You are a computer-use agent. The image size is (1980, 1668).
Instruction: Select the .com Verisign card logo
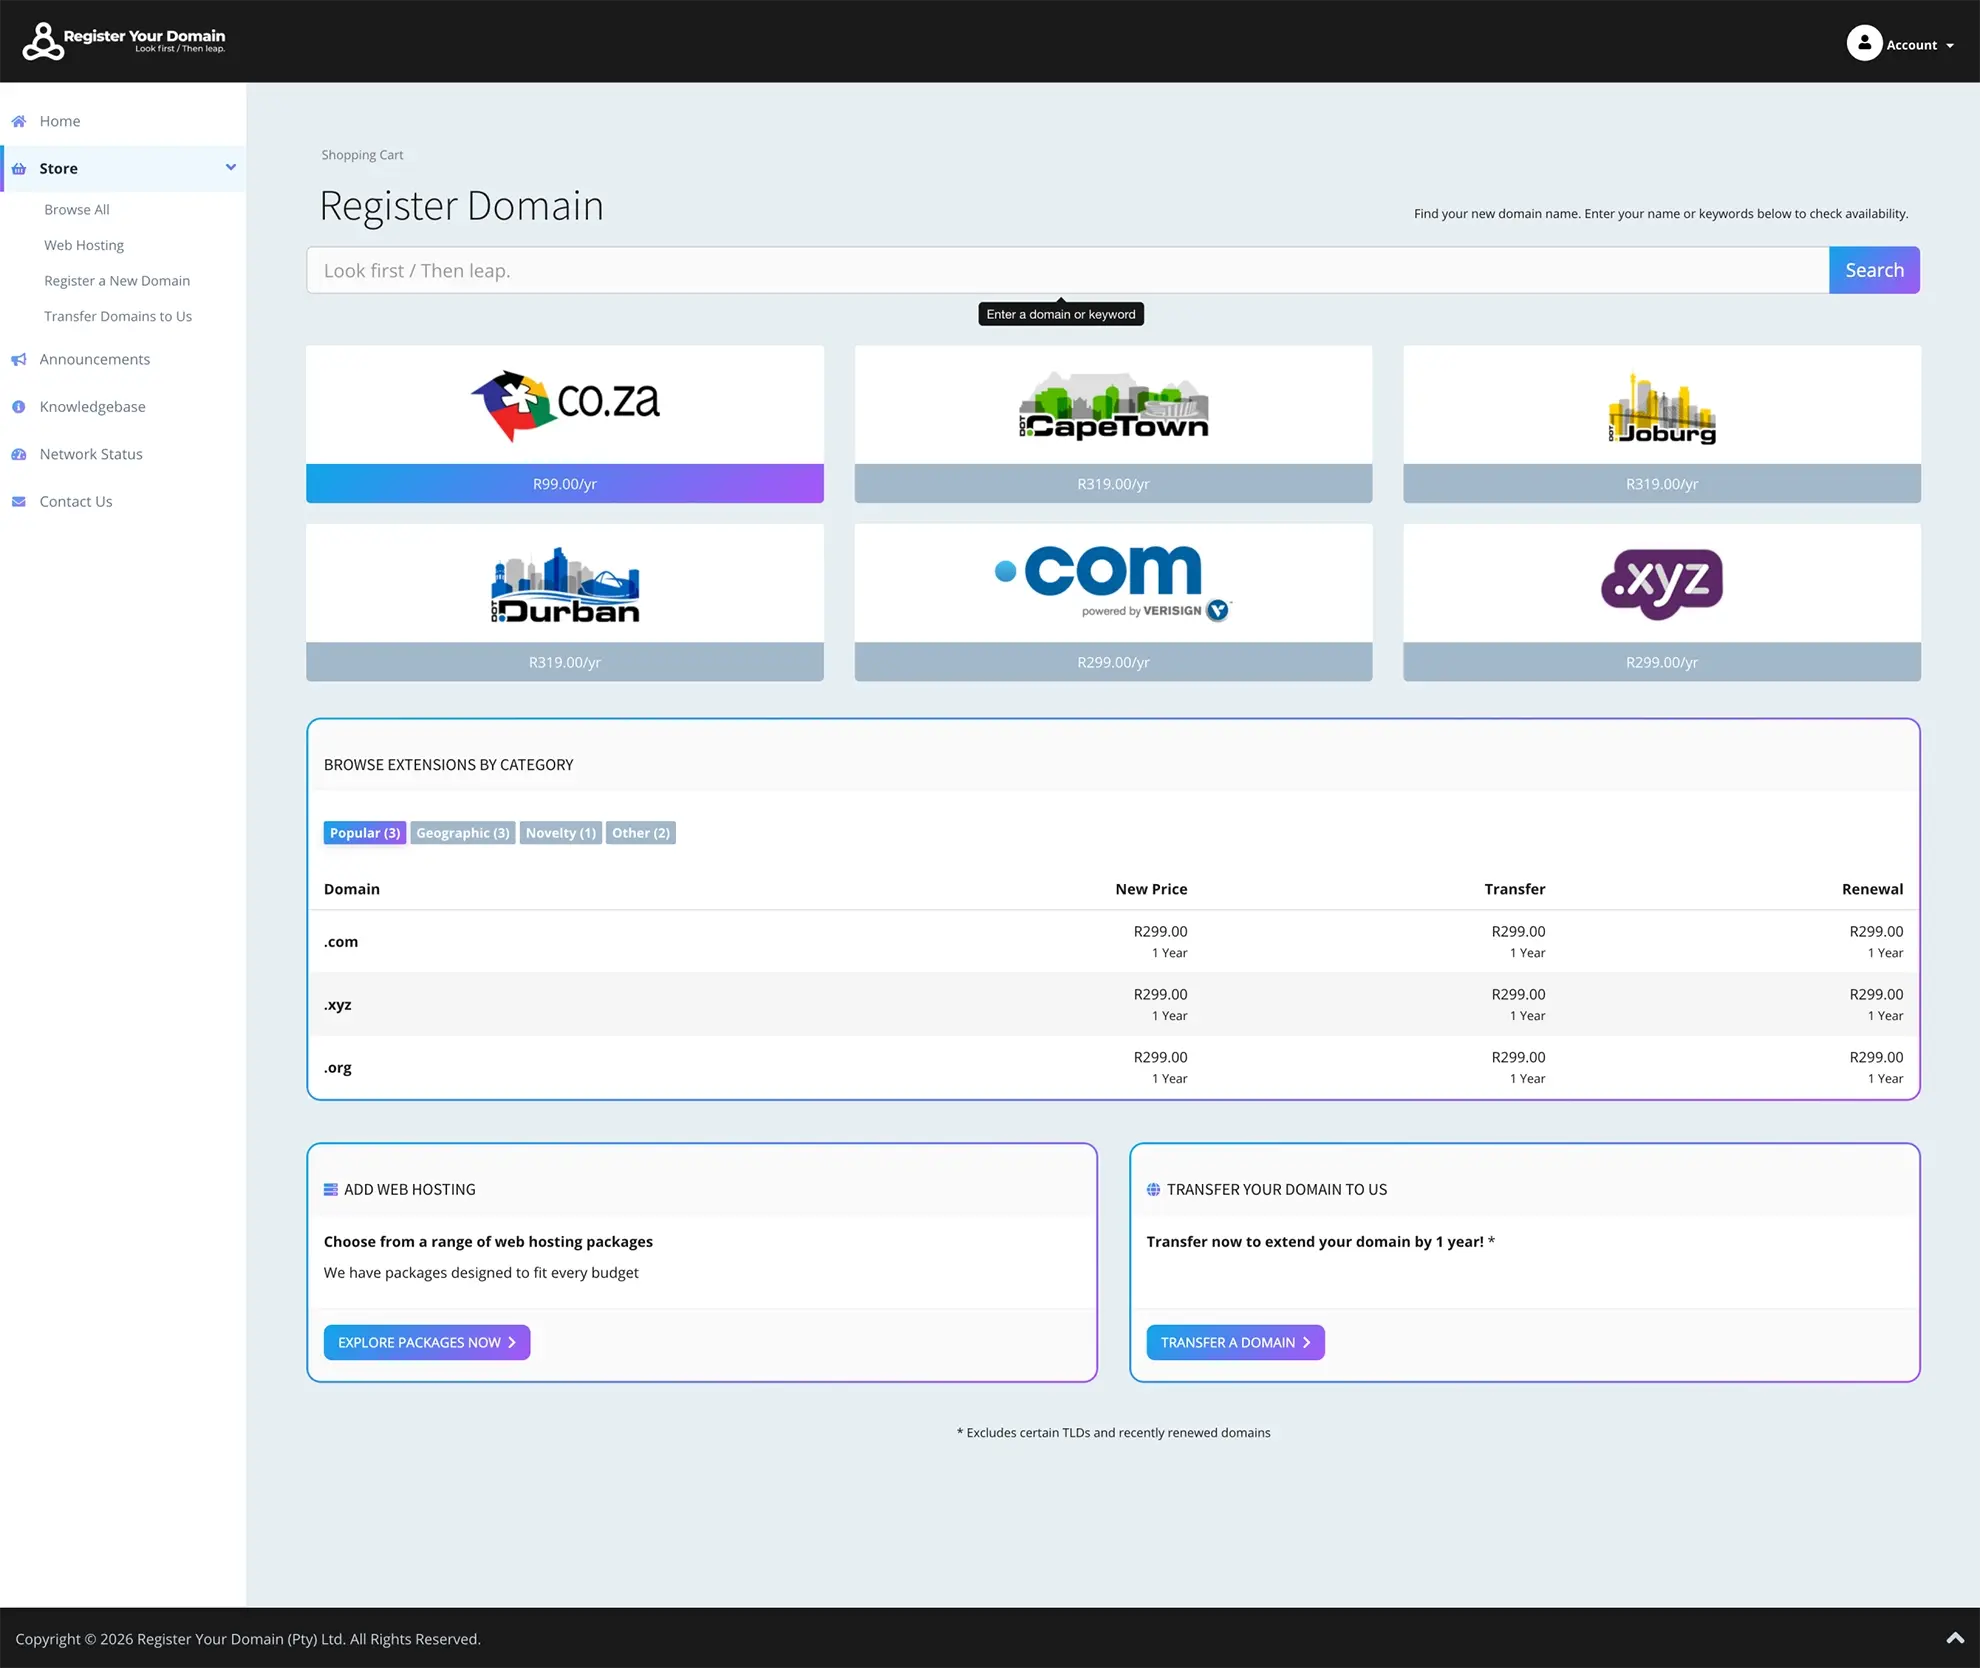click(1113, 583)
